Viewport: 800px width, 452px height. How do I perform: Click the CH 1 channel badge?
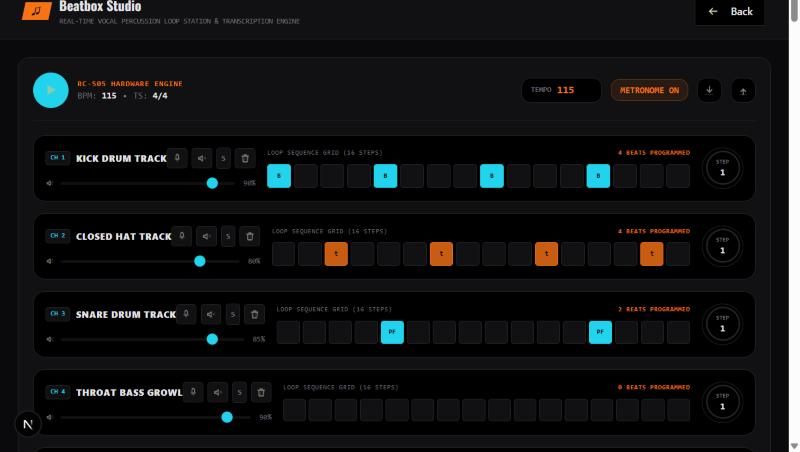pyautogui.click(x=58, y=158)
